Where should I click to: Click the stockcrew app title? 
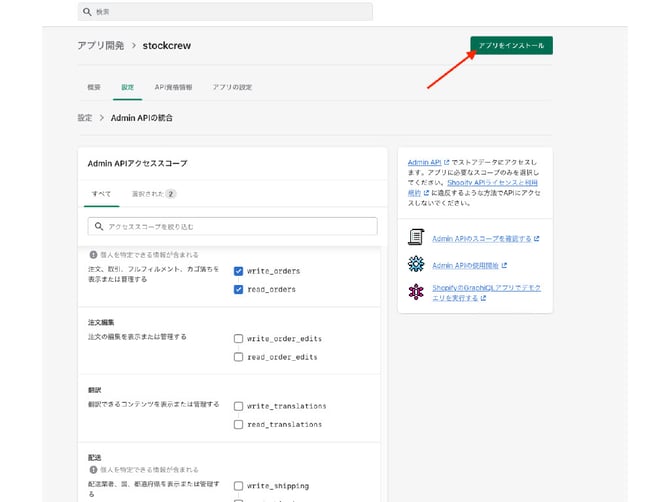click(167, 46)
